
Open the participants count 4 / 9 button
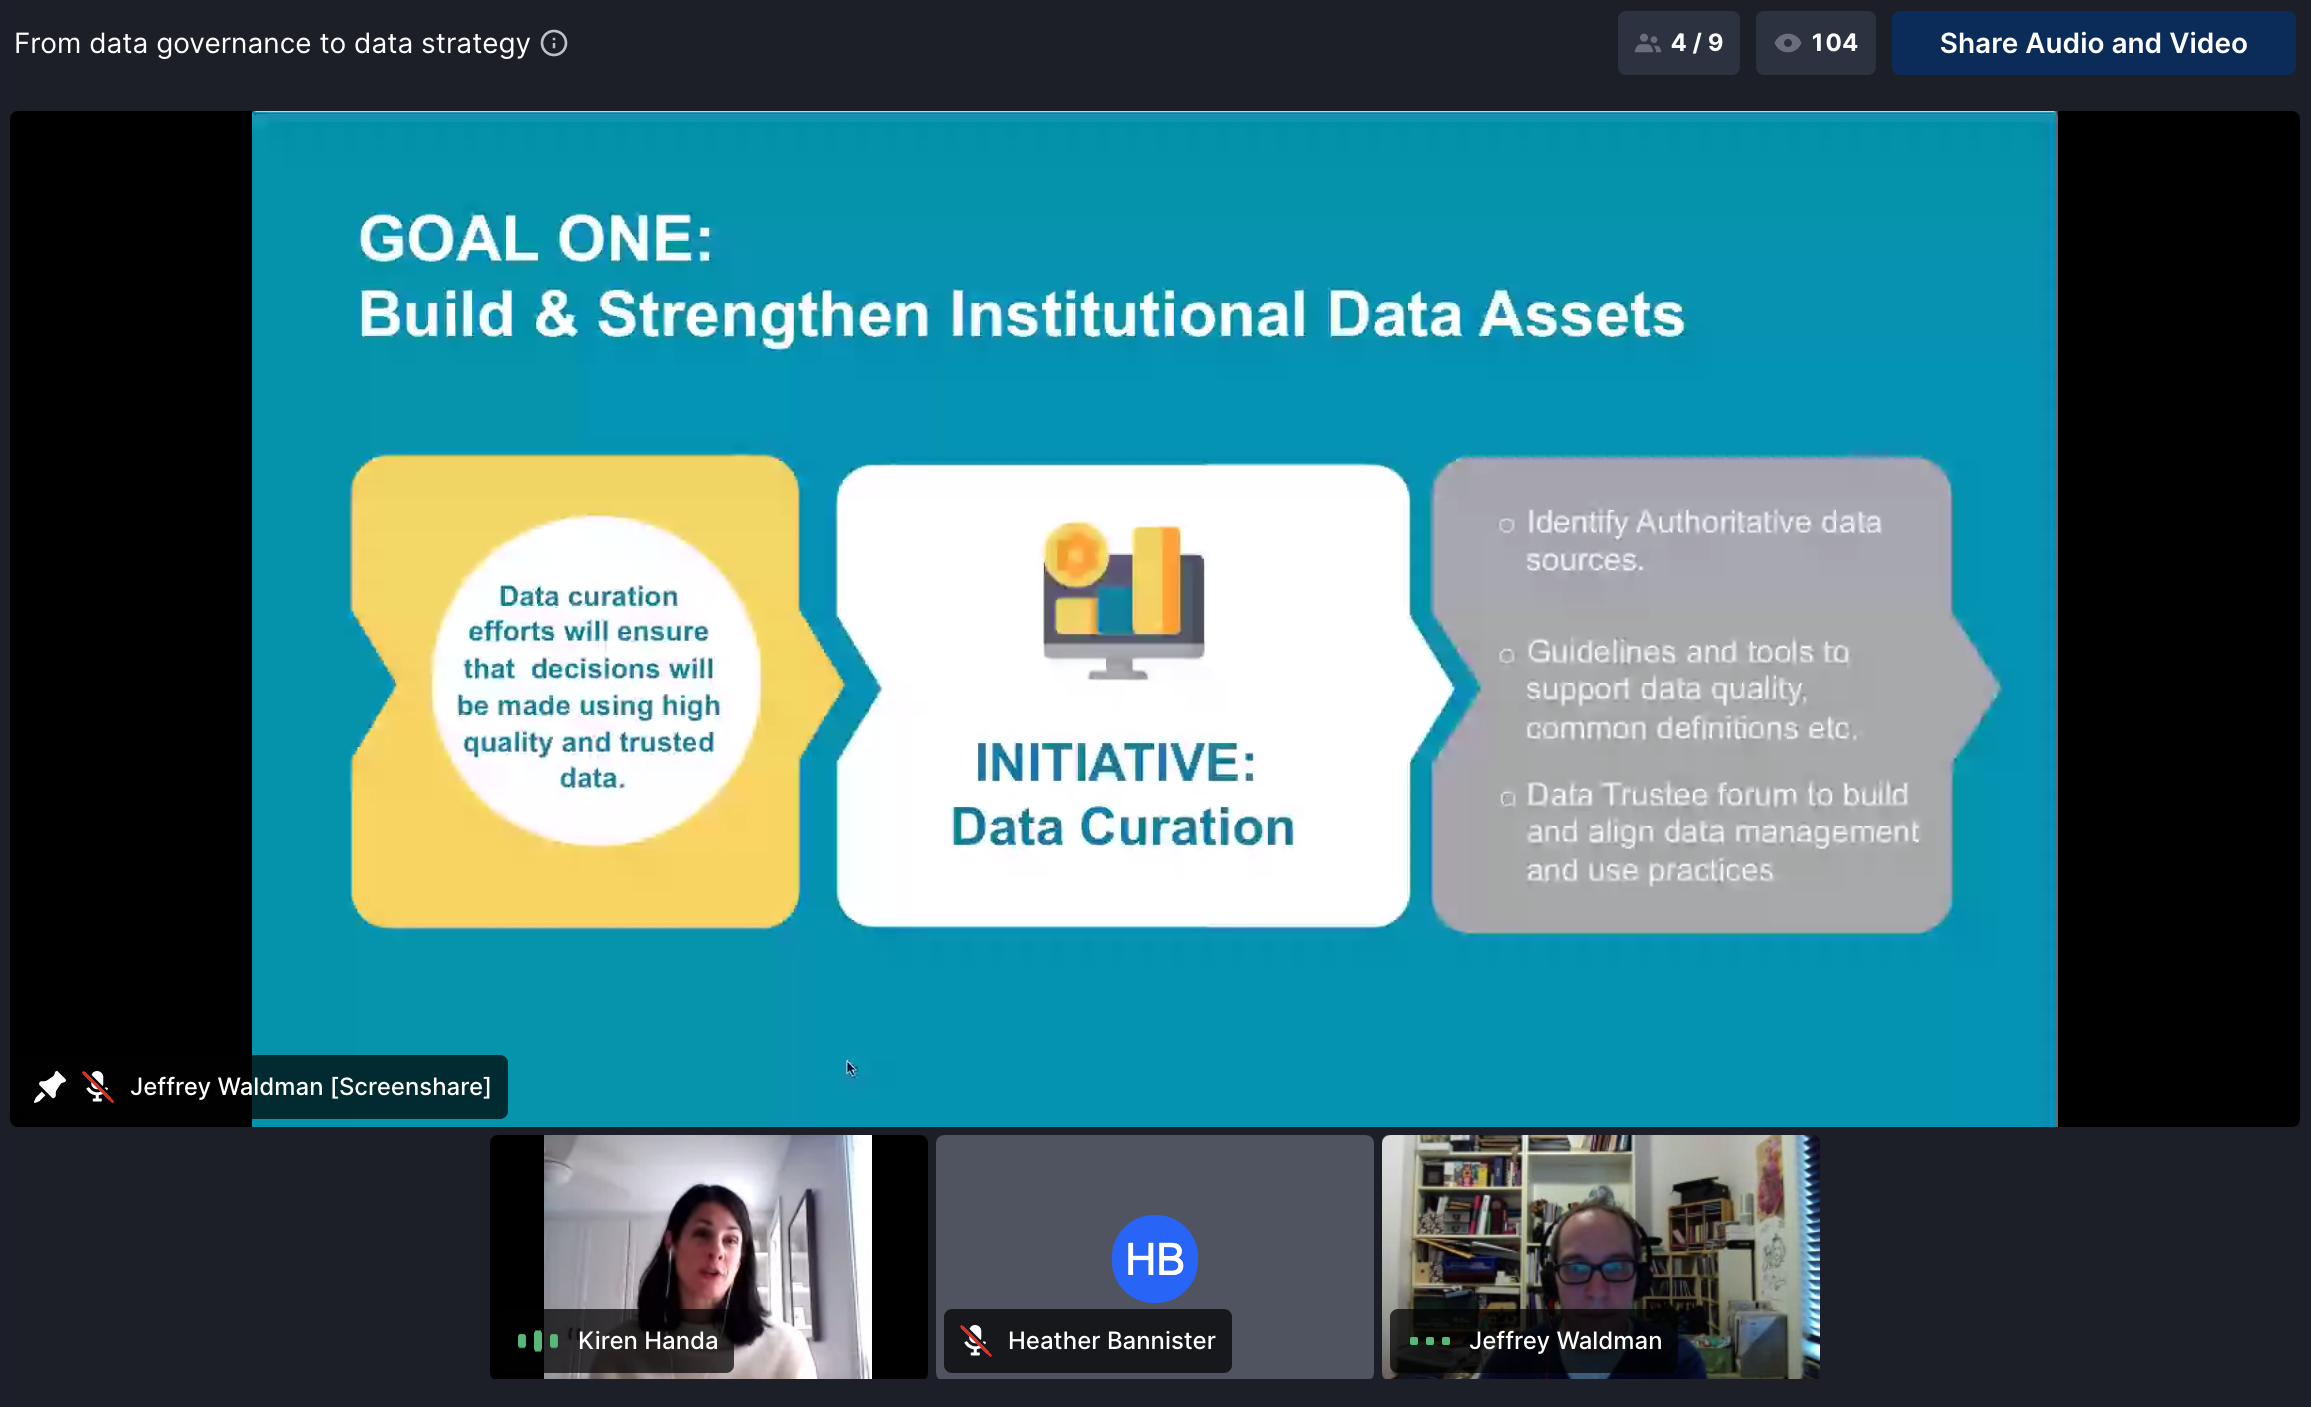coord(1678,43)
